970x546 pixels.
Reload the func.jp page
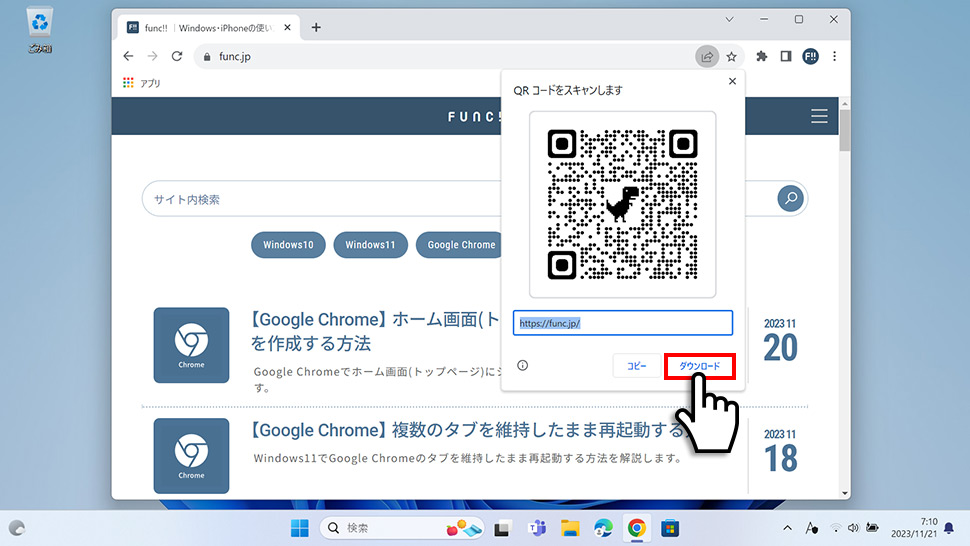point(177,56)
